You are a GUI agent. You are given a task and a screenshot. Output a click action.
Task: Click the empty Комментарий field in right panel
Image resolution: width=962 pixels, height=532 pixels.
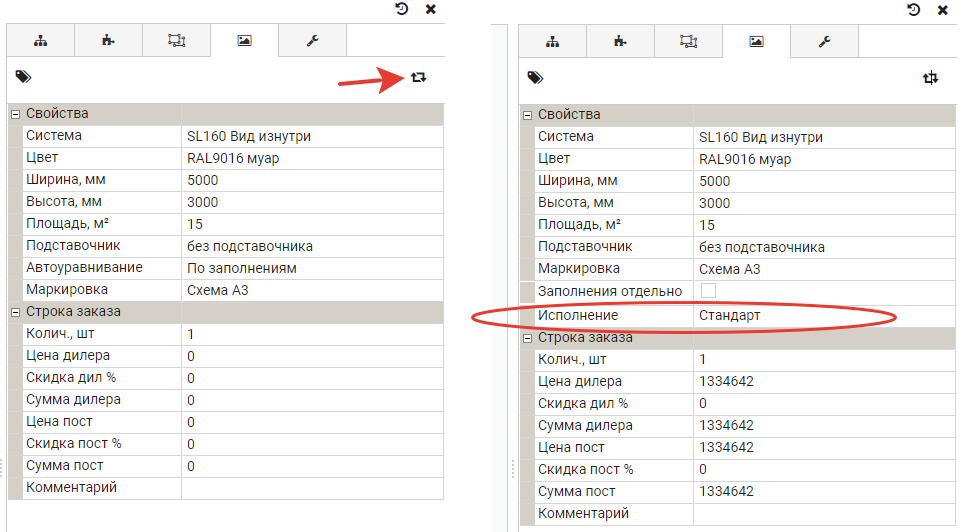click(x=825, y=513)
